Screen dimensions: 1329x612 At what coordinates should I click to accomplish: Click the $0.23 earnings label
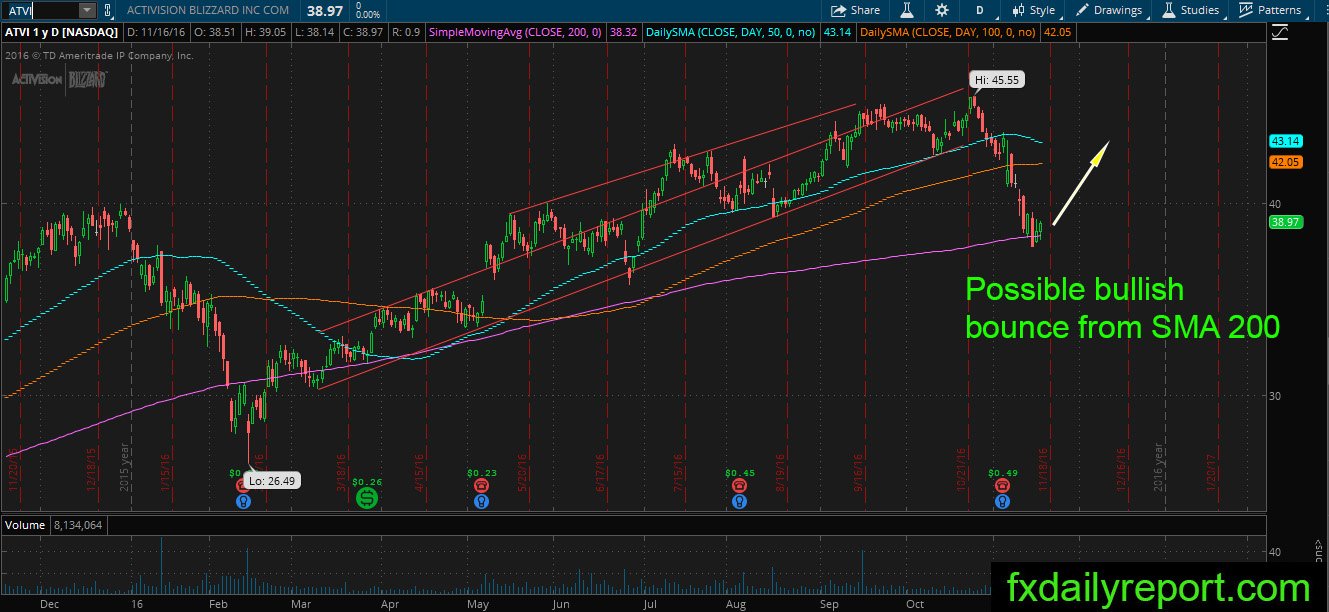[x=482, y=472]
